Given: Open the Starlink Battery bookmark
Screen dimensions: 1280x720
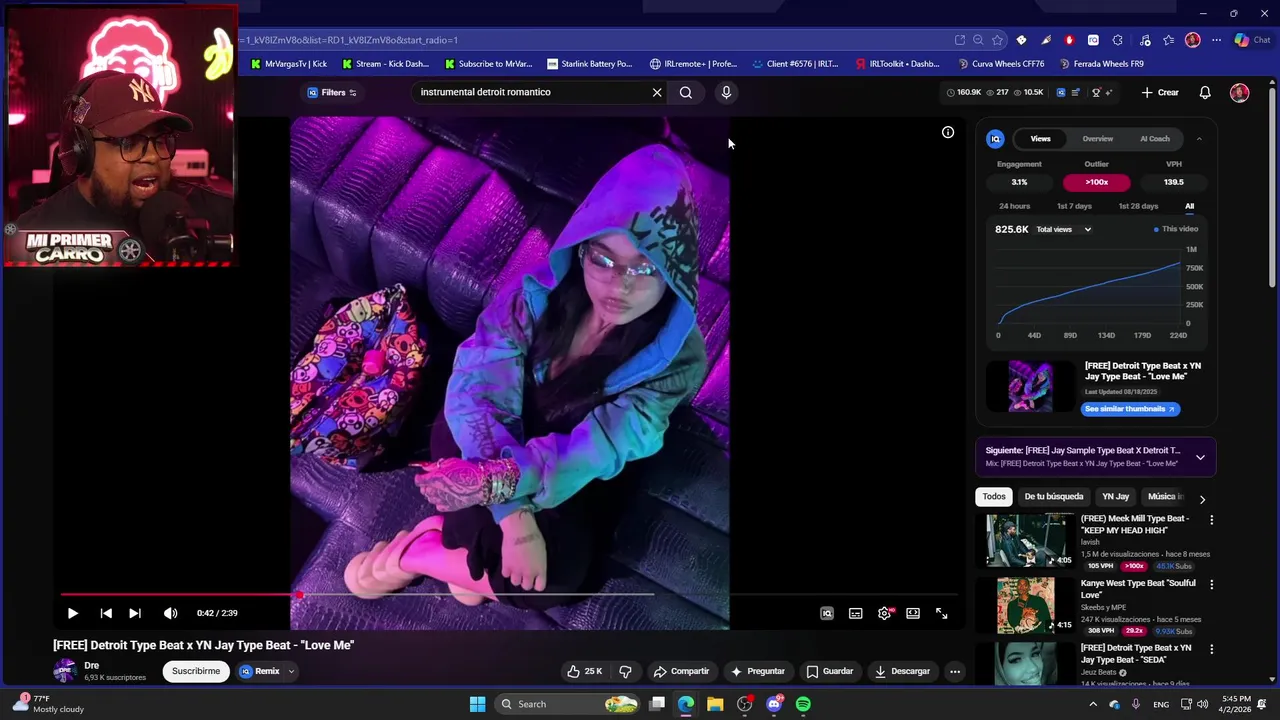Looking at the screenshot, I should coord(590,64).
